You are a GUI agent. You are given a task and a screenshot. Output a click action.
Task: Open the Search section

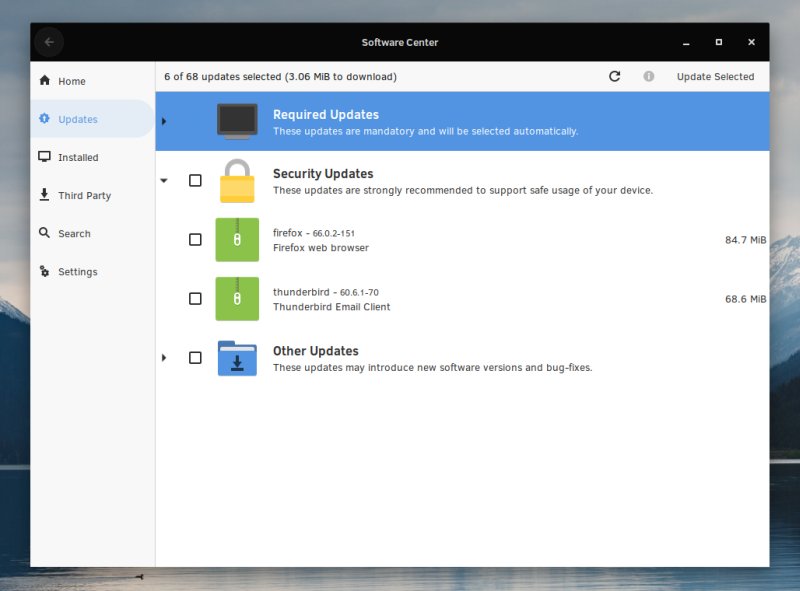92,233
